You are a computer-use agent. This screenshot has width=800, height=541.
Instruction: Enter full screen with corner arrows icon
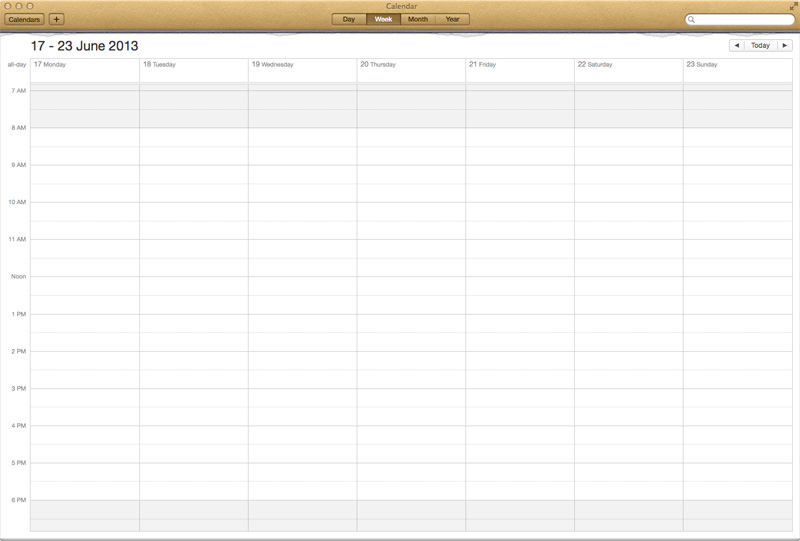click(x=793, y=6)
